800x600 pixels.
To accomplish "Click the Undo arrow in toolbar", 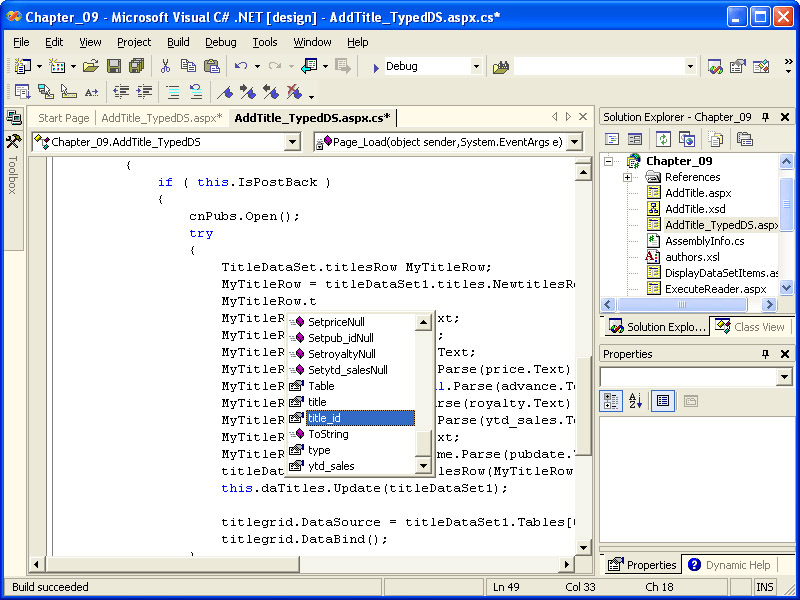I will [240, 66].
